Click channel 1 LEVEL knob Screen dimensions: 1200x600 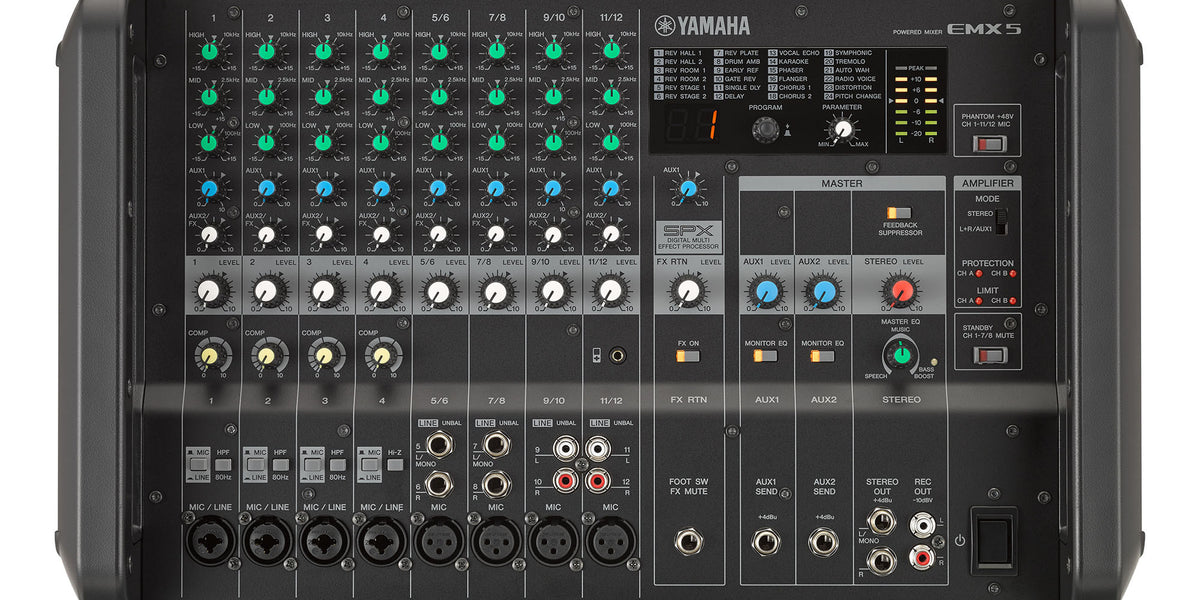pyautogui.click(x=209, y=292)
